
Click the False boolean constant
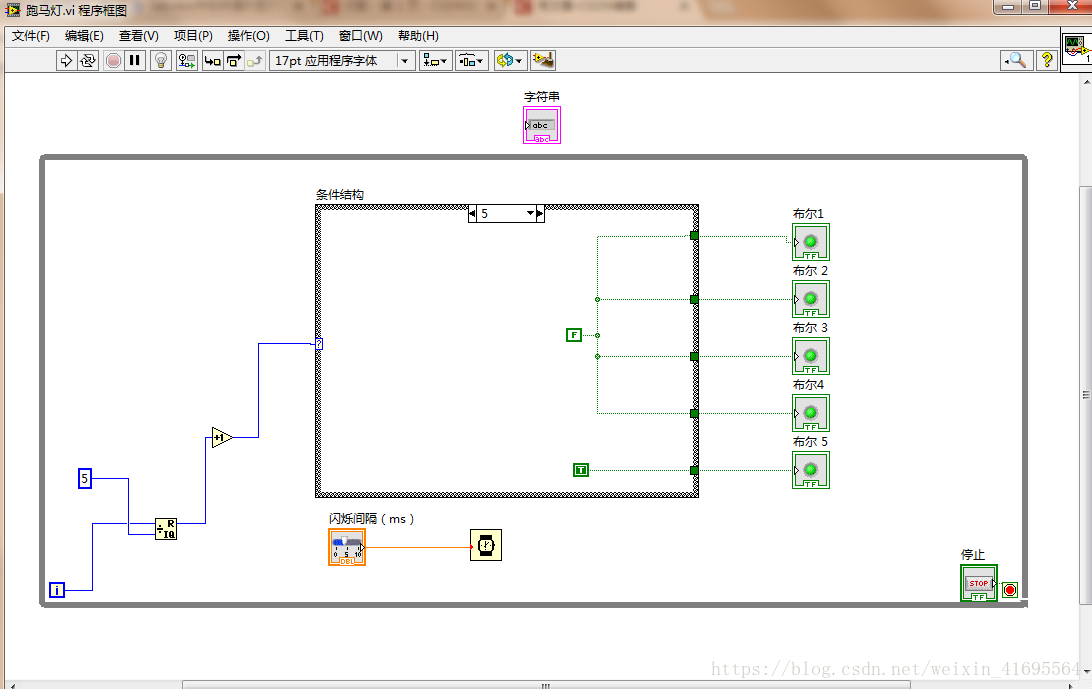tap(574, 335)
